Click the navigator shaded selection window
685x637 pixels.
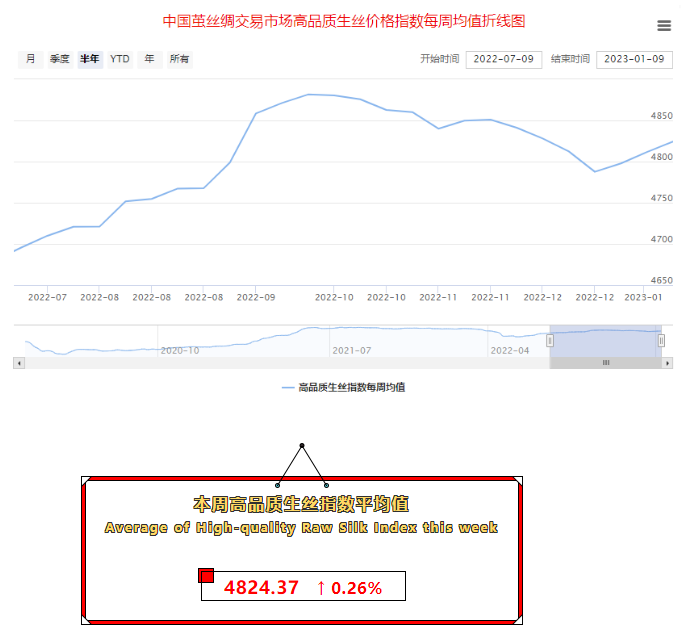point(605,340)
